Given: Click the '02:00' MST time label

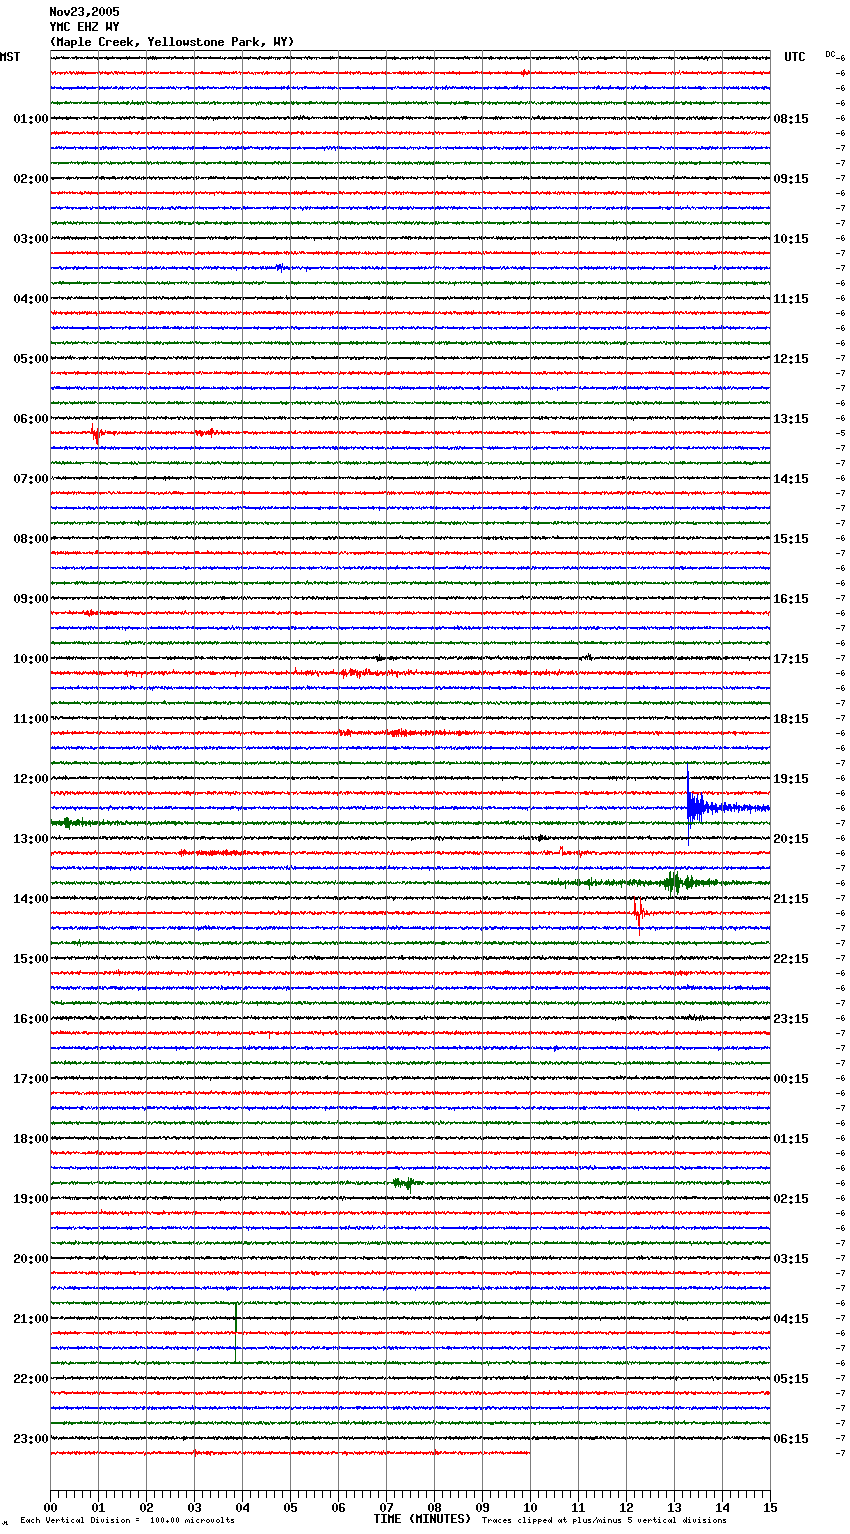Looking at the screenshot, I should click(31, 179).
